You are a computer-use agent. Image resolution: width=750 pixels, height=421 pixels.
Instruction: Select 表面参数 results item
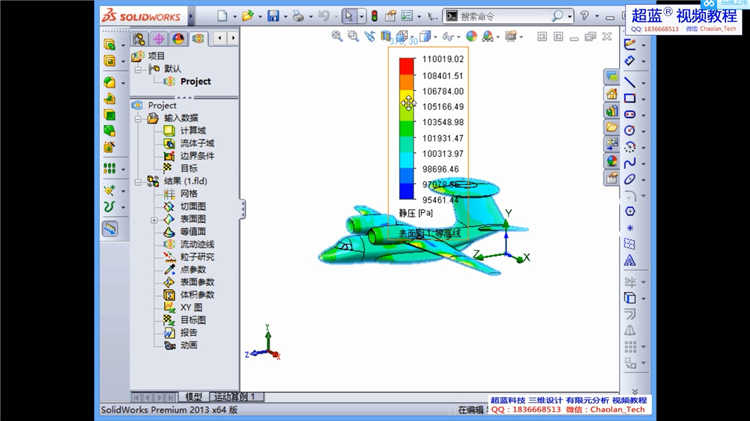coord(198,282)
